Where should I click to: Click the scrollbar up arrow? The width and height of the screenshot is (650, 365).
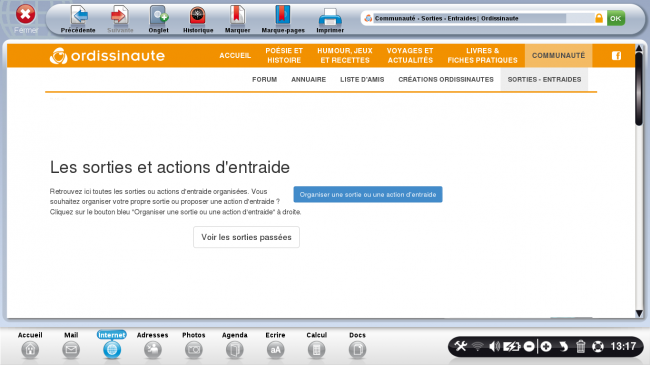pyautogui.click(x=639, y=49)
